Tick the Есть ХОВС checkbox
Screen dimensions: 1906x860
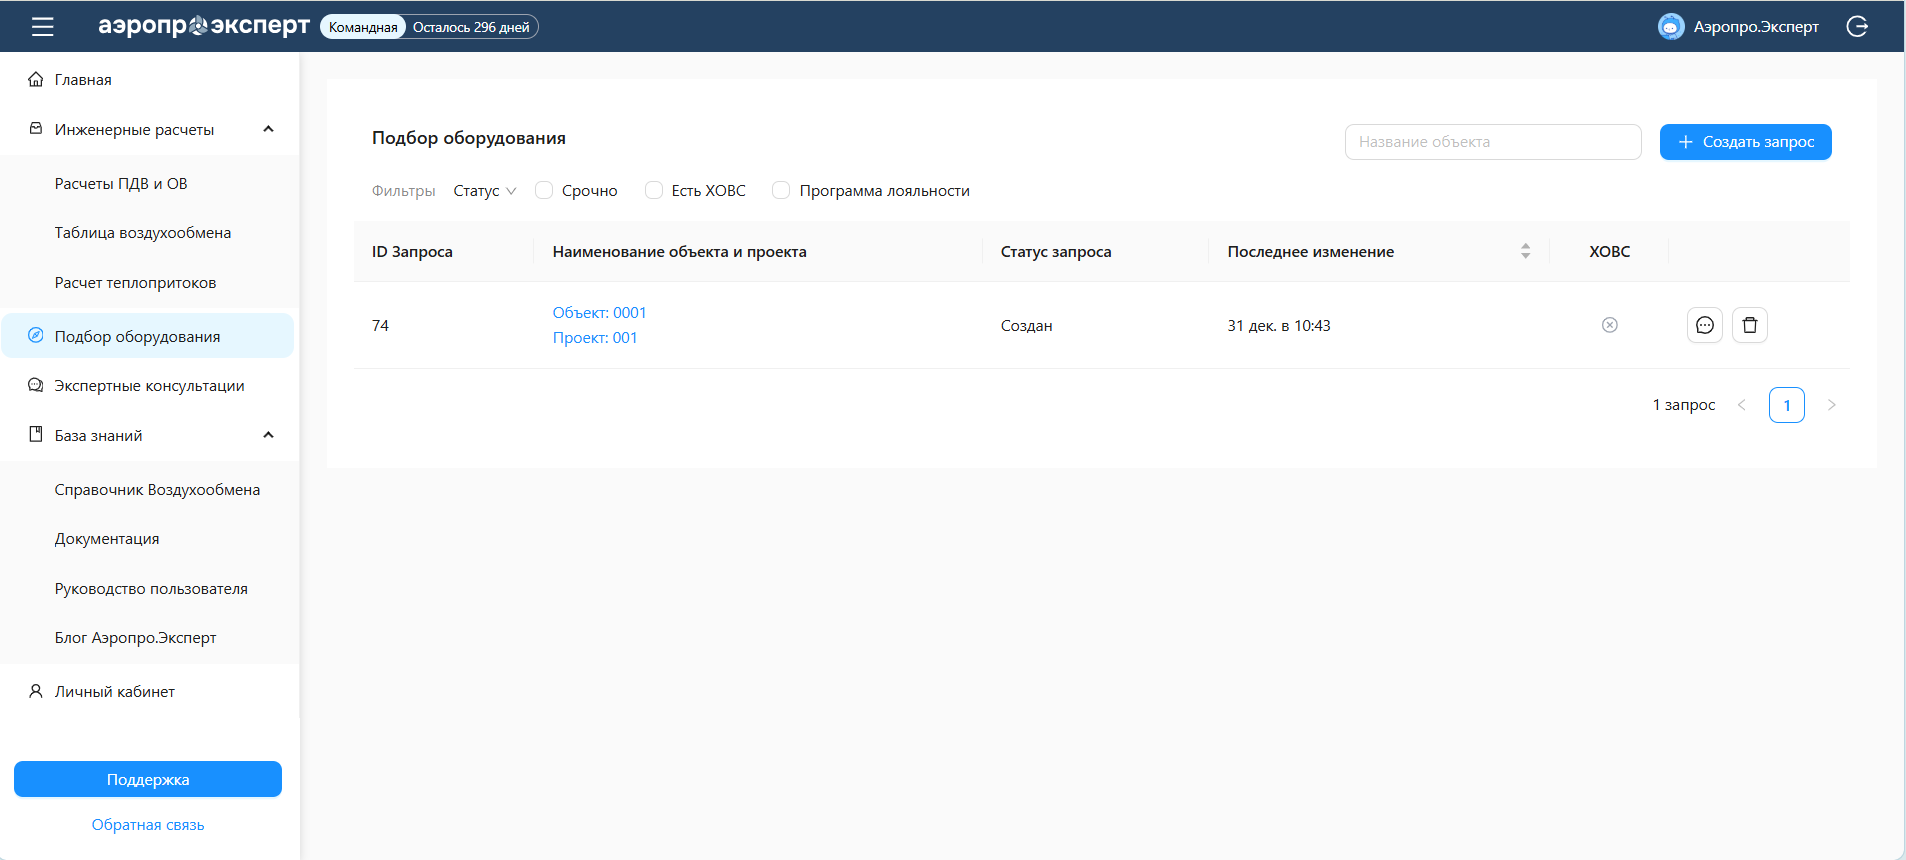tap(654, 190)
